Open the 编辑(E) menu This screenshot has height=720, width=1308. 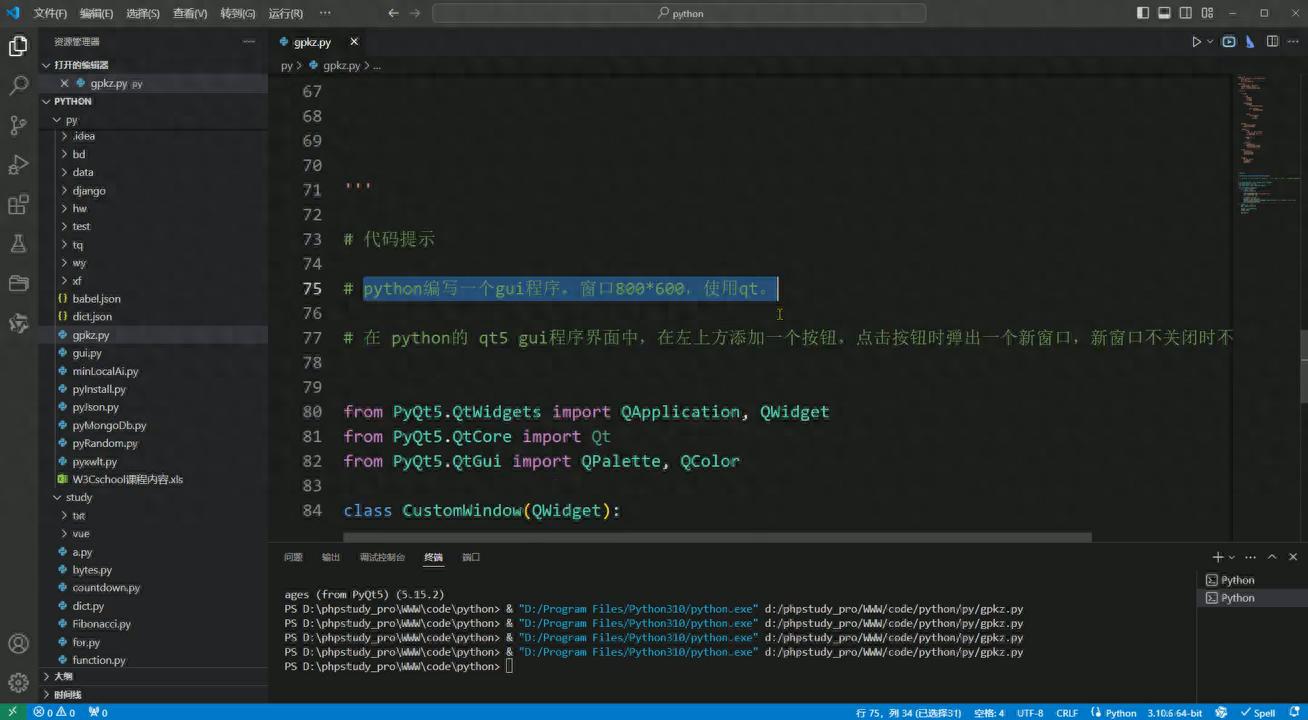(x=96, y=13)
